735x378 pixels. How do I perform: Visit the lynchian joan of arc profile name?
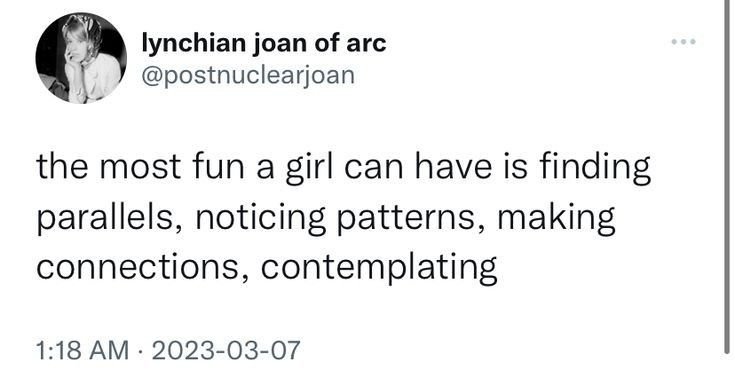[264, 44]
